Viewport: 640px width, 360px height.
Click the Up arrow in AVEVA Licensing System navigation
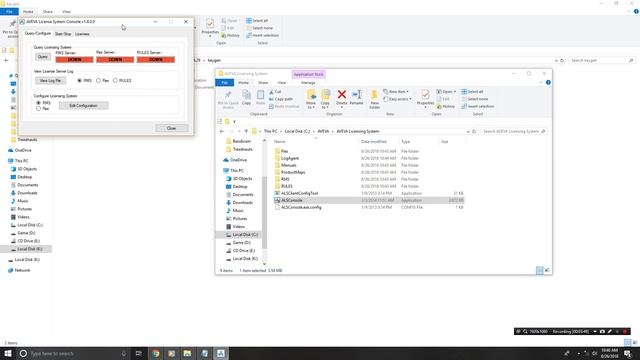point(246,131)
